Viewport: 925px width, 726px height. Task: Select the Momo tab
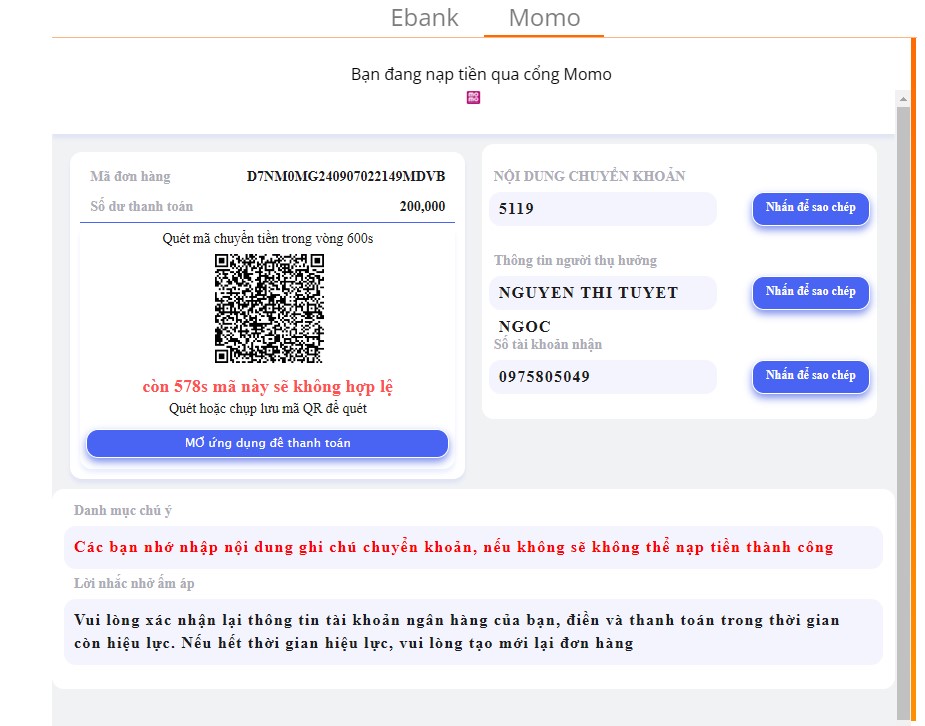544,18
